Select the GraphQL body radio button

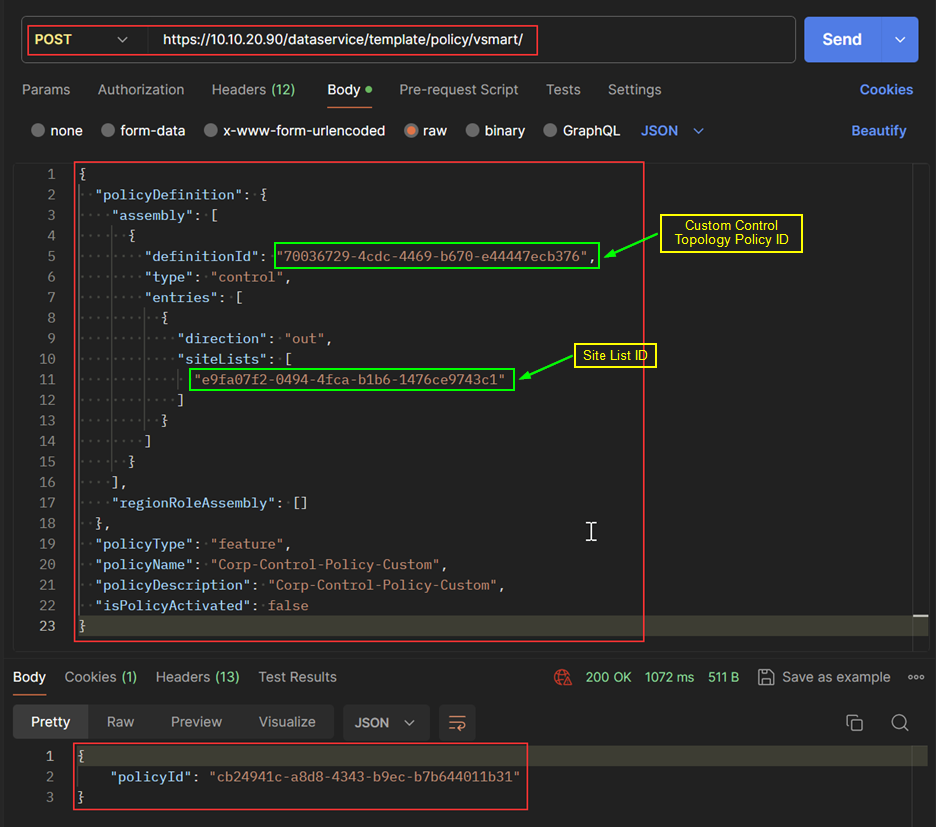(551, 130)
